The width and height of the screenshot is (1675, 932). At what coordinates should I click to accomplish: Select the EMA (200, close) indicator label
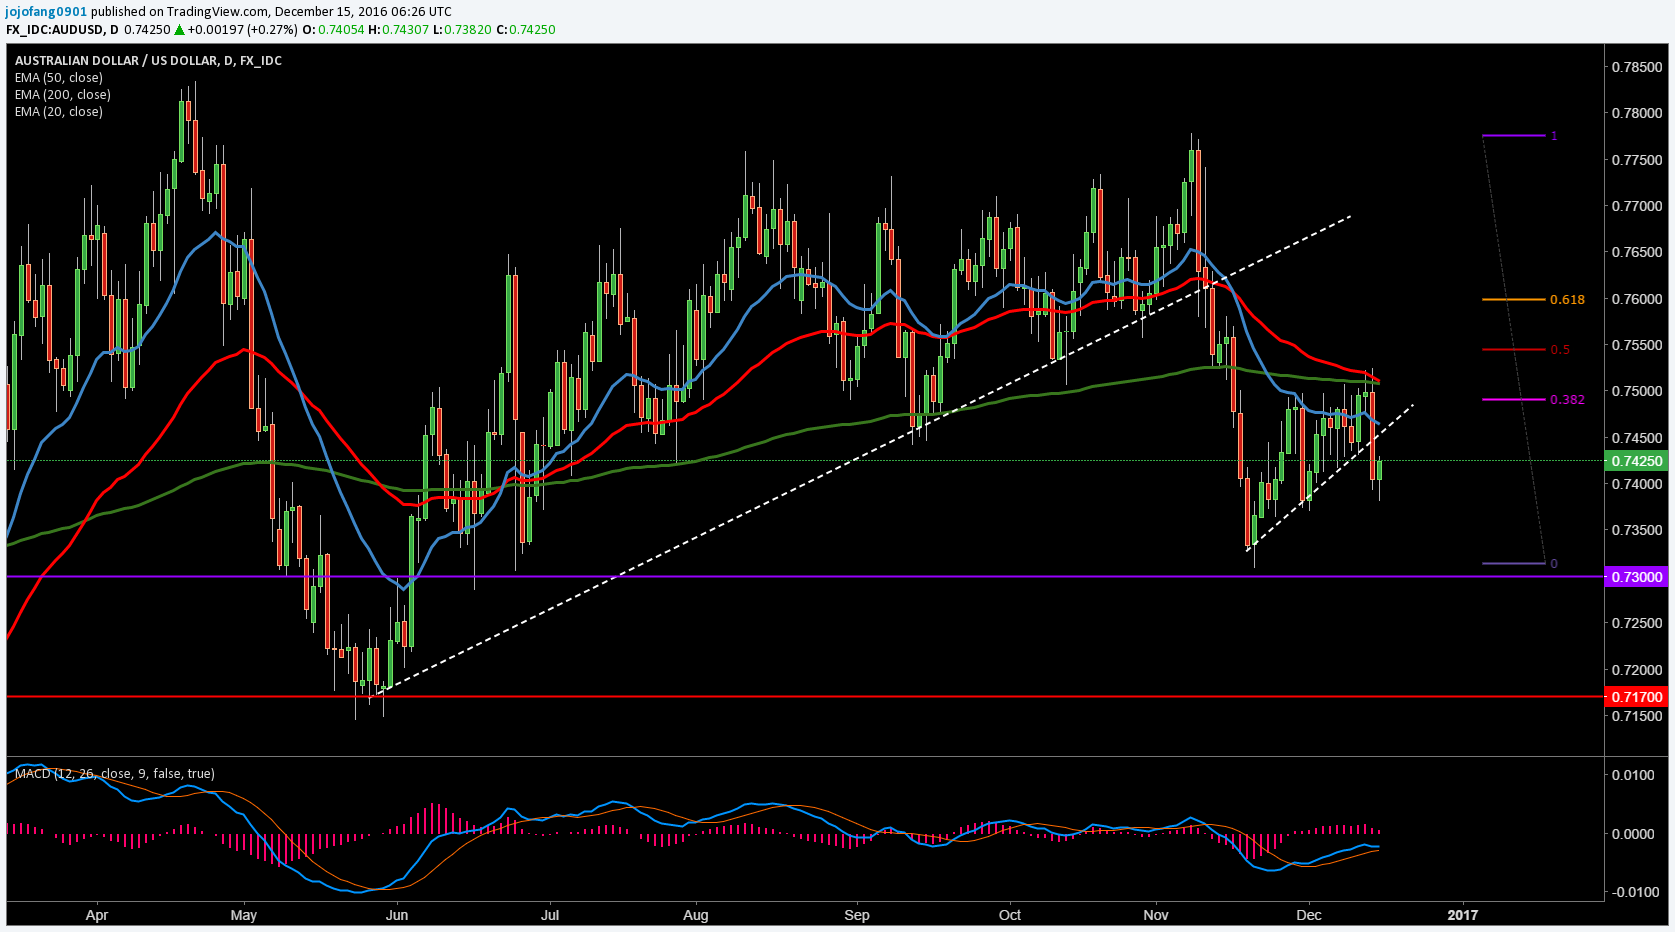pyautogui.click(x=63, y=95)
